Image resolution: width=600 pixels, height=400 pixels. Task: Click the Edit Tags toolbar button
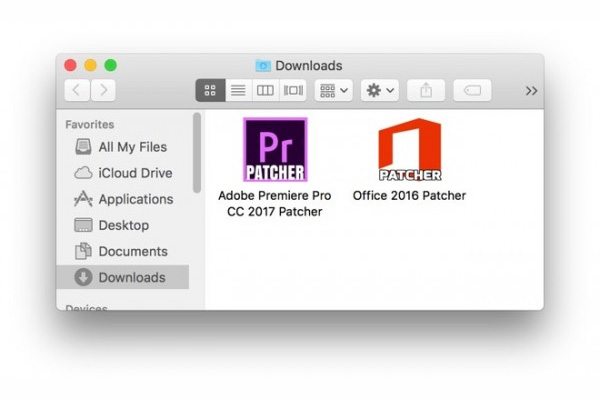coord(472,91)
